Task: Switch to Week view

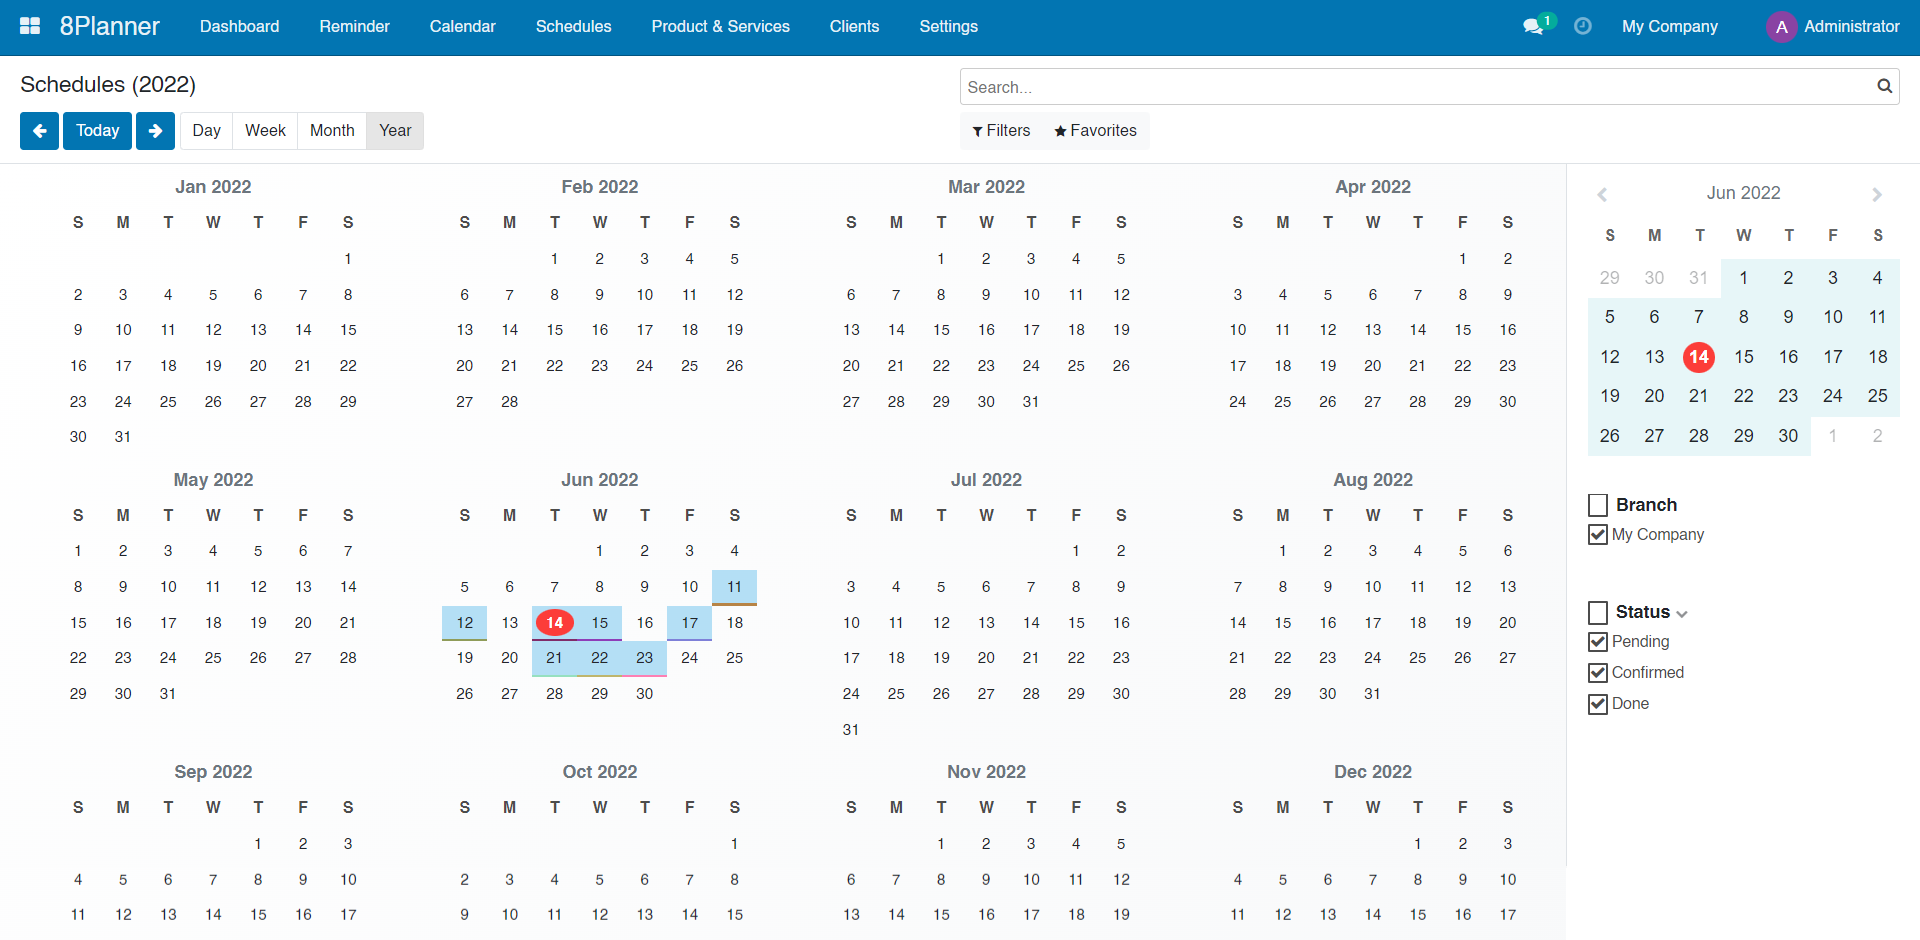Action: (x=266, y=131)
